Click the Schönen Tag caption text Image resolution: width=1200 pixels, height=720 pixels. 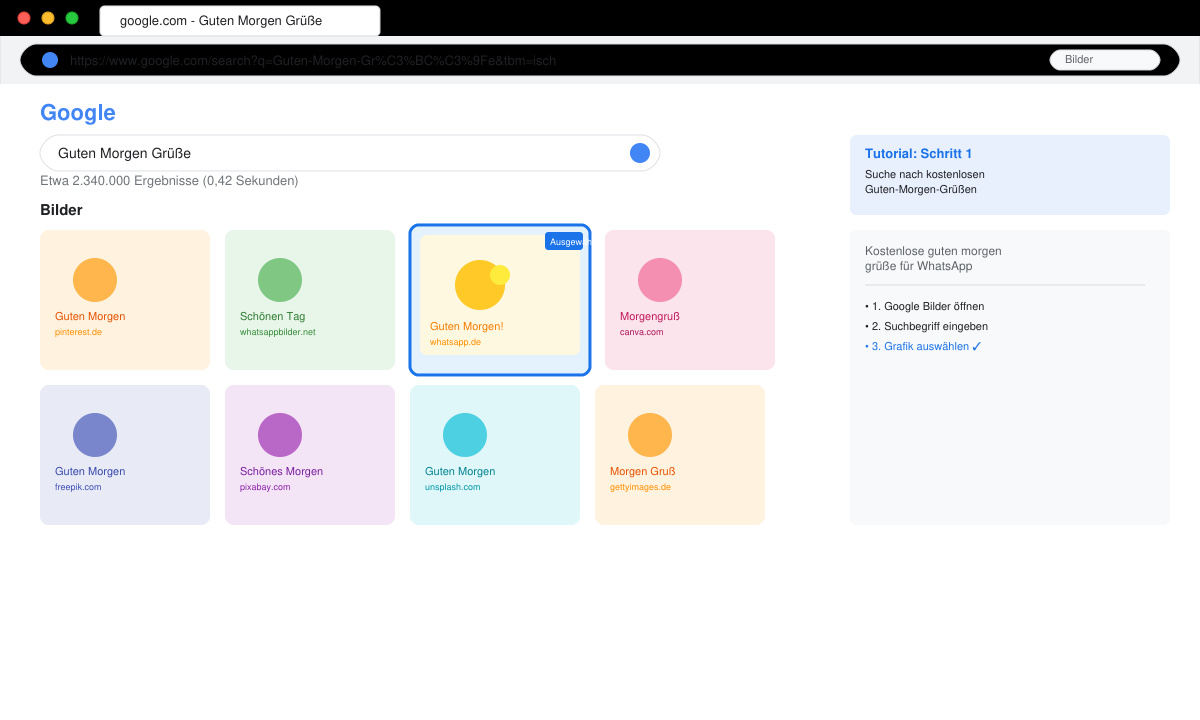pos(273,316)
